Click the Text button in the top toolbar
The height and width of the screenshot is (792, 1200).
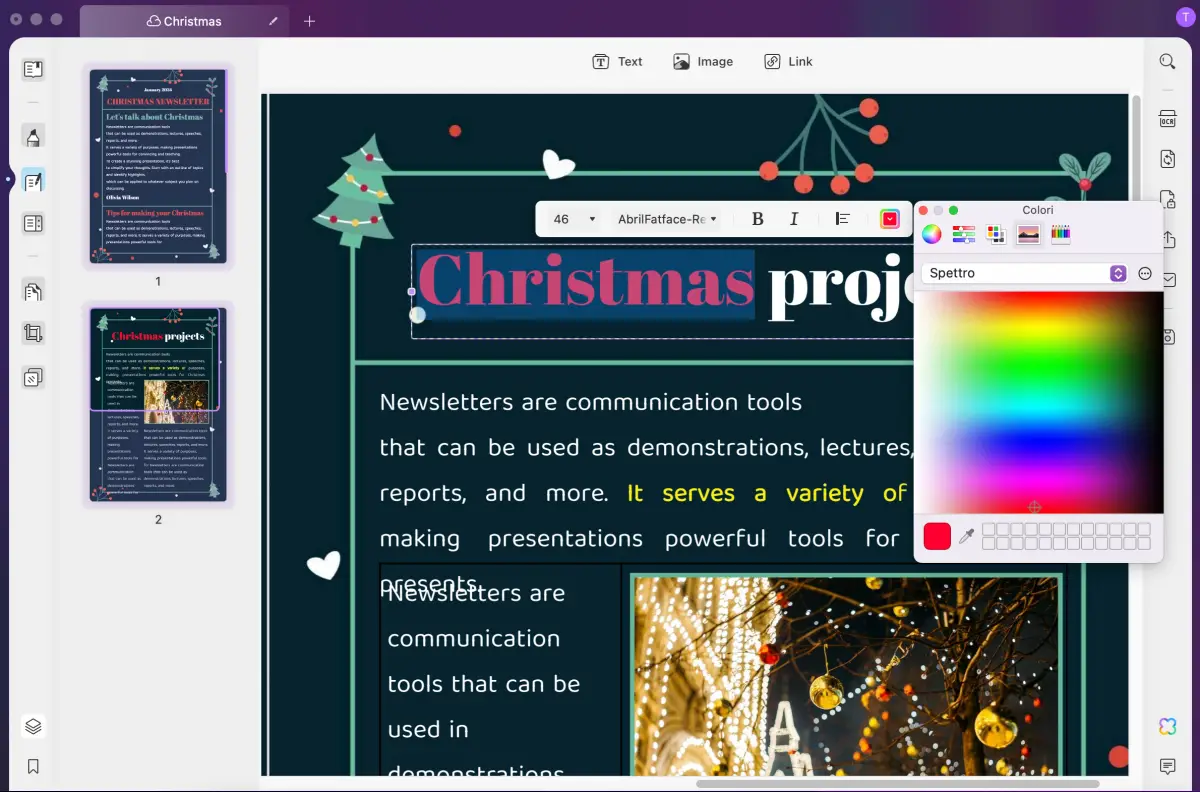coord(617,62)
